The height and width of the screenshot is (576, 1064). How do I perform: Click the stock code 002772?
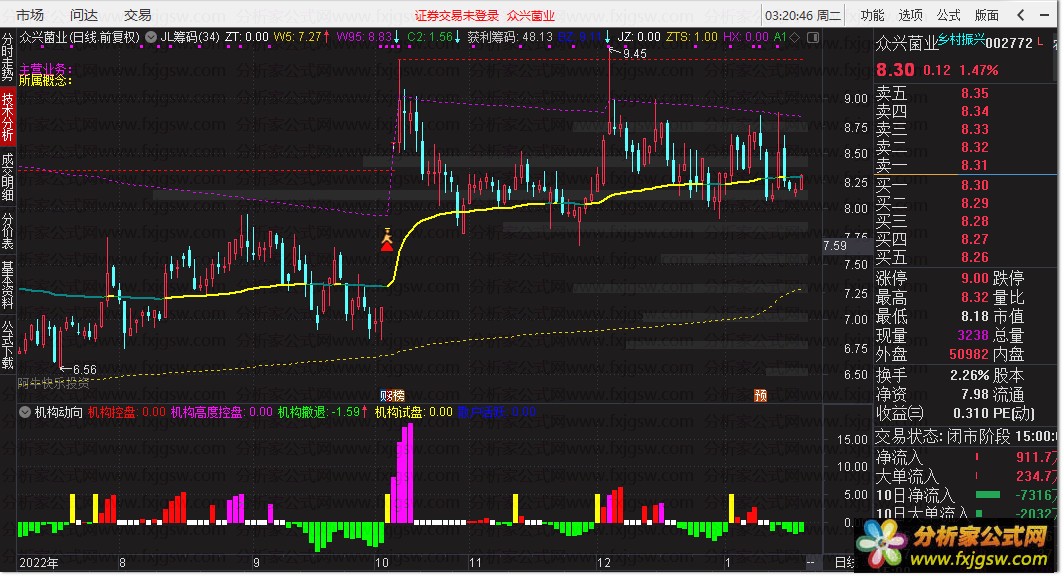coord(1009,43)
